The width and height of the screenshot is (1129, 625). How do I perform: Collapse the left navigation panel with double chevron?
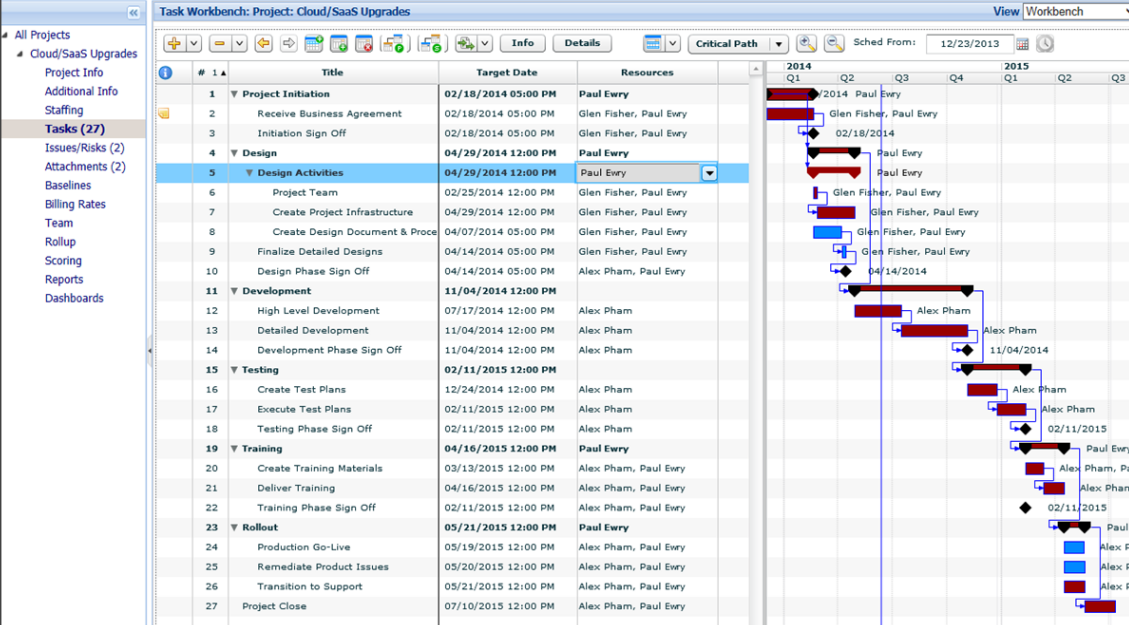[x=133, y=12]
